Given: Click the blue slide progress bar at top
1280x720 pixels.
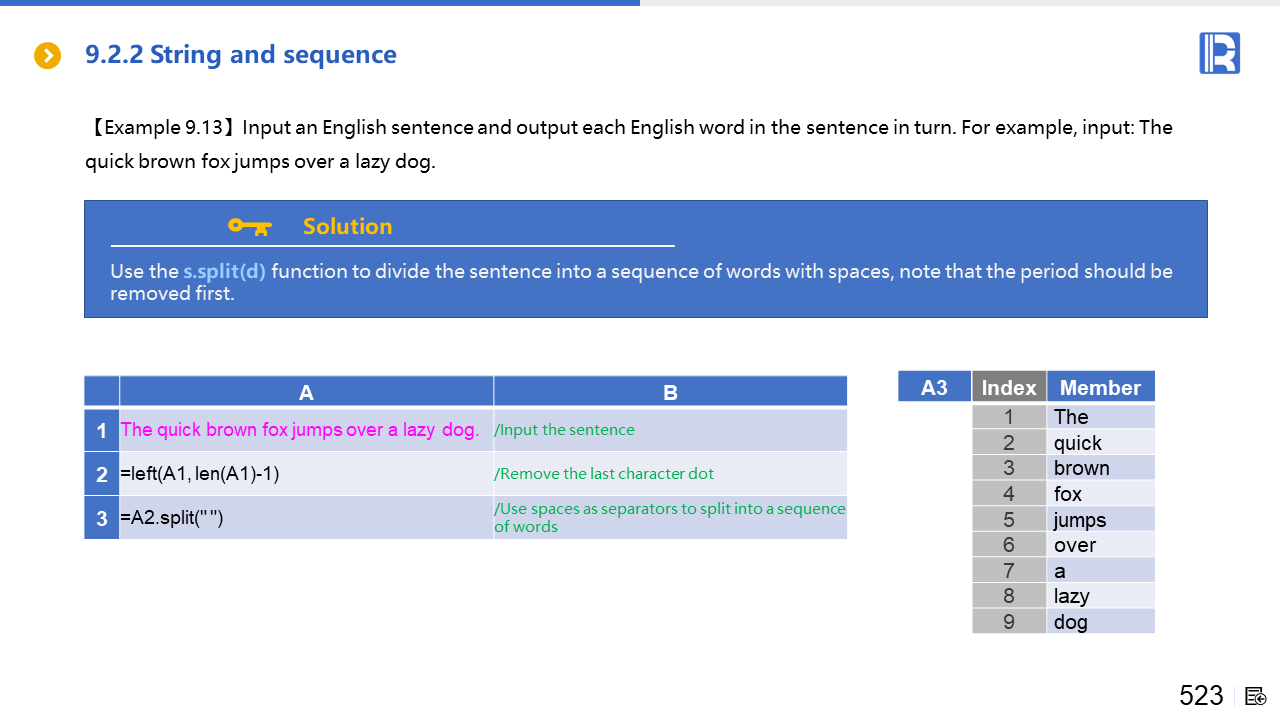Looking at the screenshot, I should coord(320,3).
